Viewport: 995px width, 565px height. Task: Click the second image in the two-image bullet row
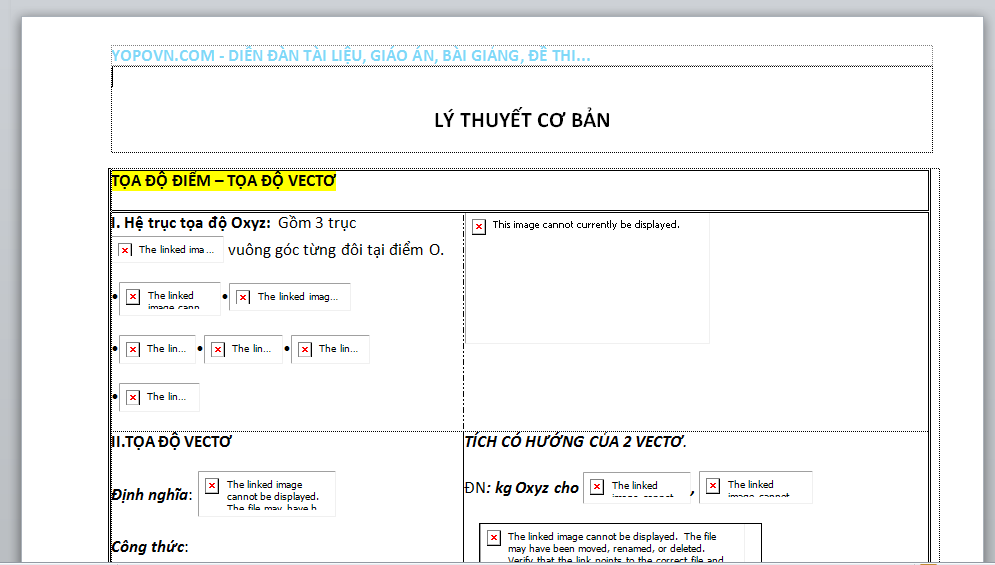[x=290, y=297]
